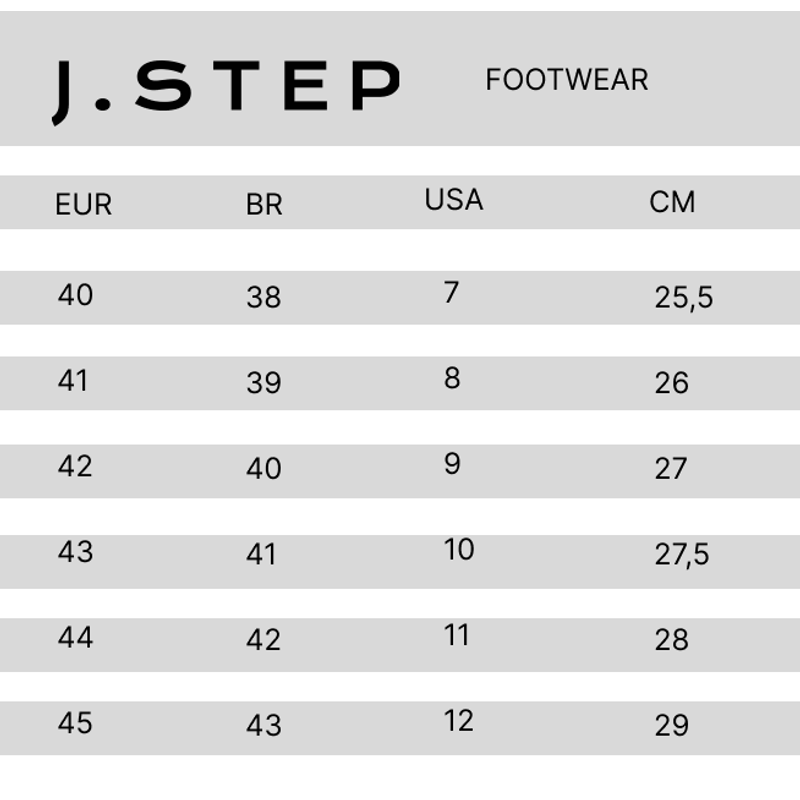This screenshot has width=800, height=800.
Task: Click USA size 10 cell
Action: tap(459, 549)
